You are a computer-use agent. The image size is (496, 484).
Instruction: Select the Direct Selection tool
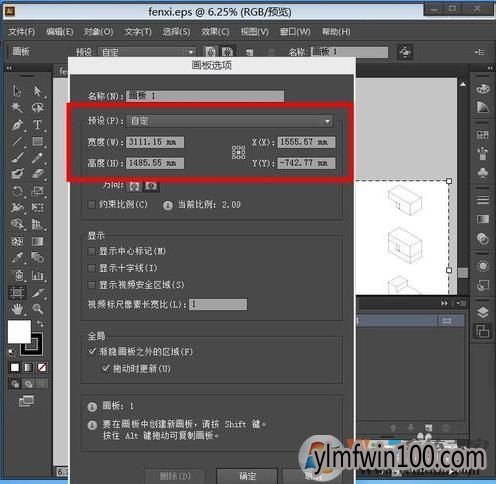(37, 91)
